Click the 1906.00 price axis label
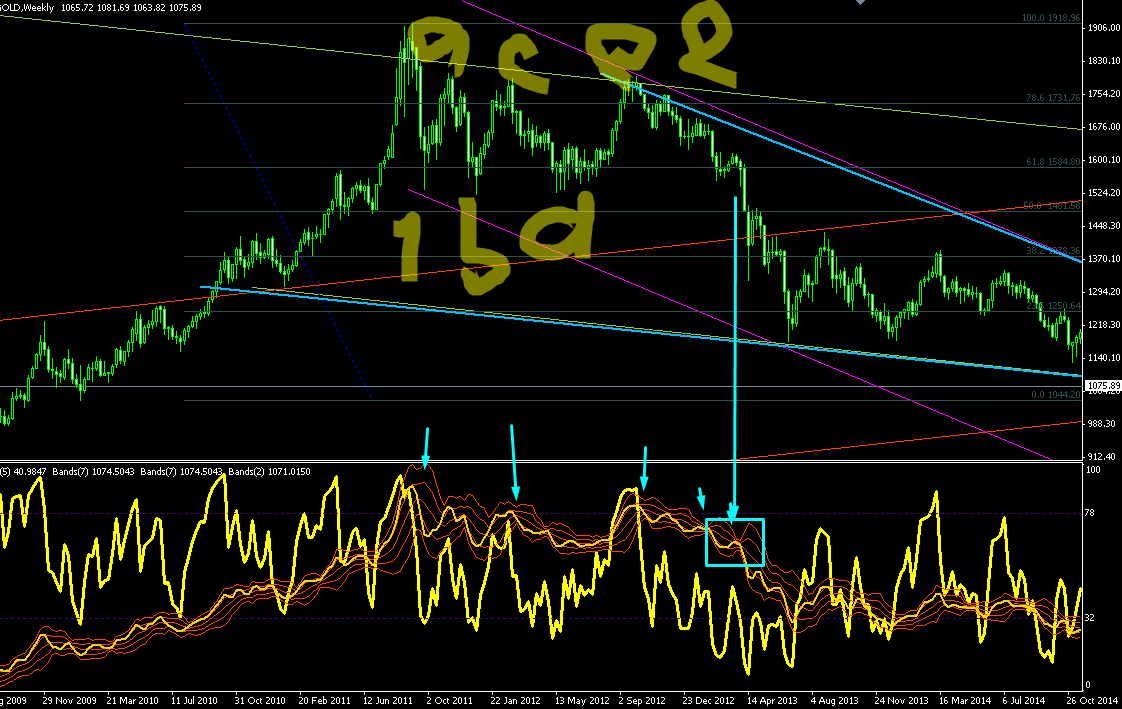Image resolution: width=1122 pixels, height=709 pixels. tap(1103, 28)
